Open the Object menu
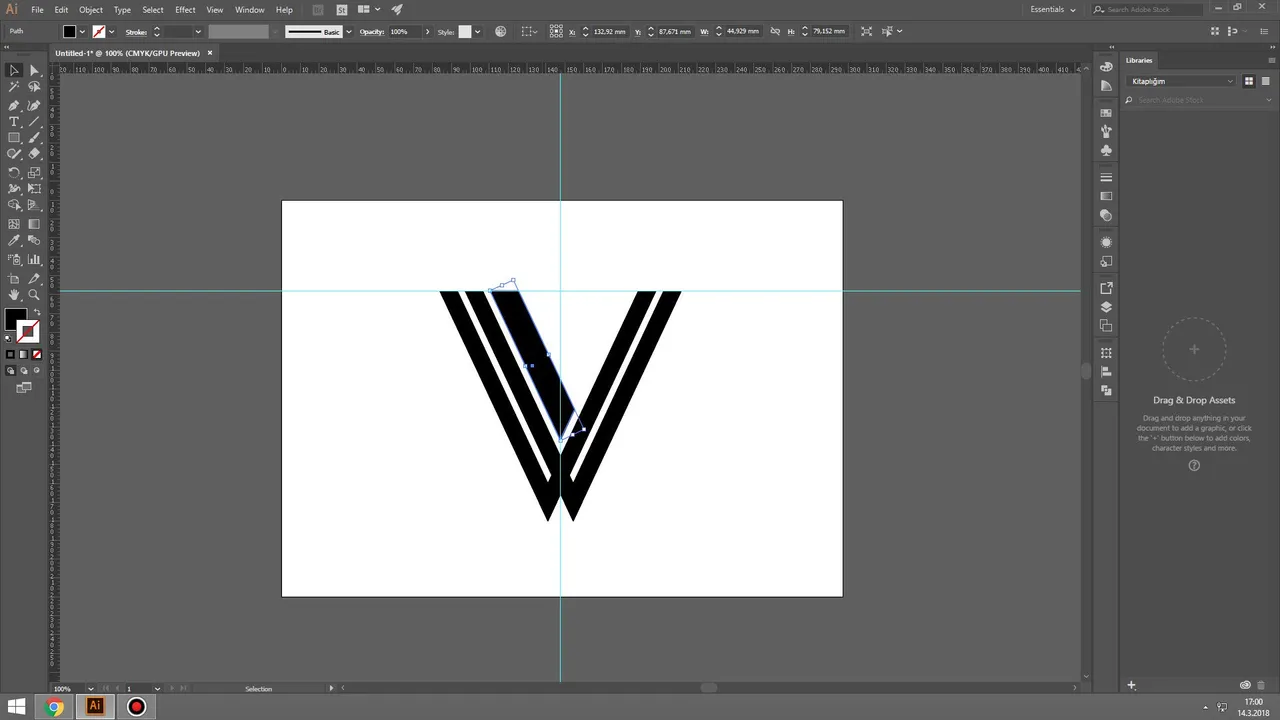The image size is (1280, 720). [91, 9]
